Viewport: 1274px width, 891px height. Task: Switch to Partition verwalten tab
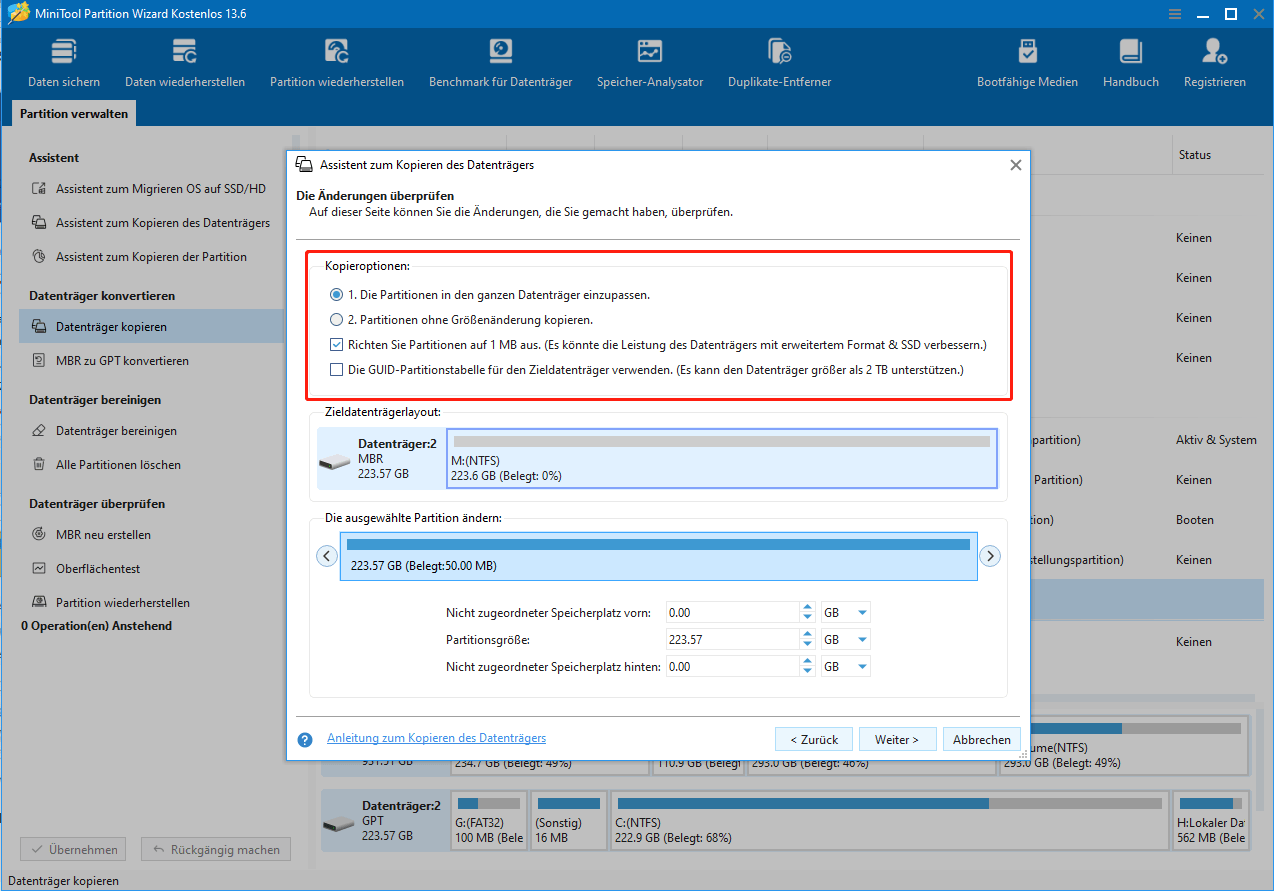click(74, 114)
